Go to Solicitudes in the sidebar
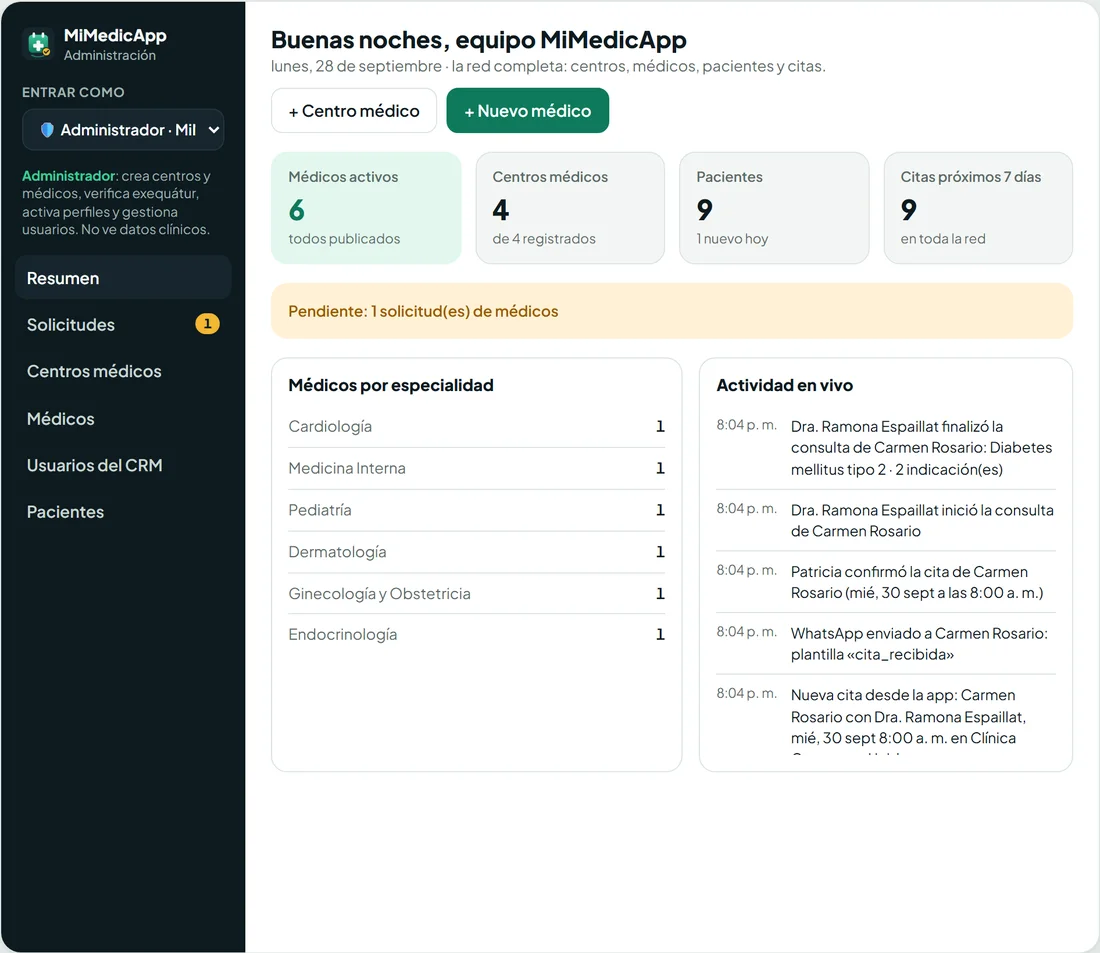 pos(123,324)
